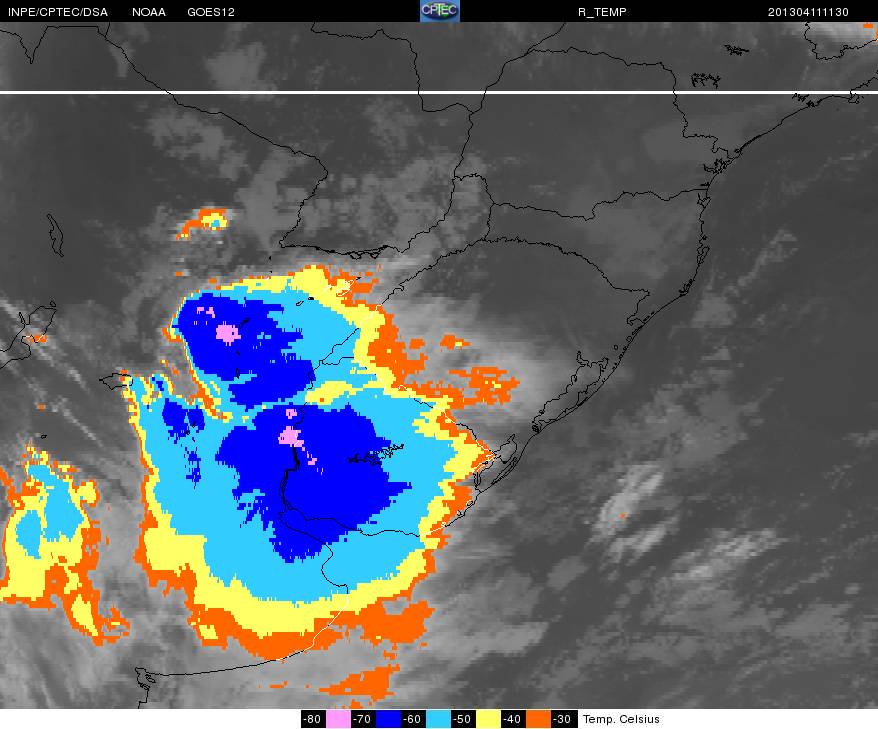Click the GOES12 satellite label
Image resolution: width=878 pixels, height=729 pixels.
click(211, 12)
